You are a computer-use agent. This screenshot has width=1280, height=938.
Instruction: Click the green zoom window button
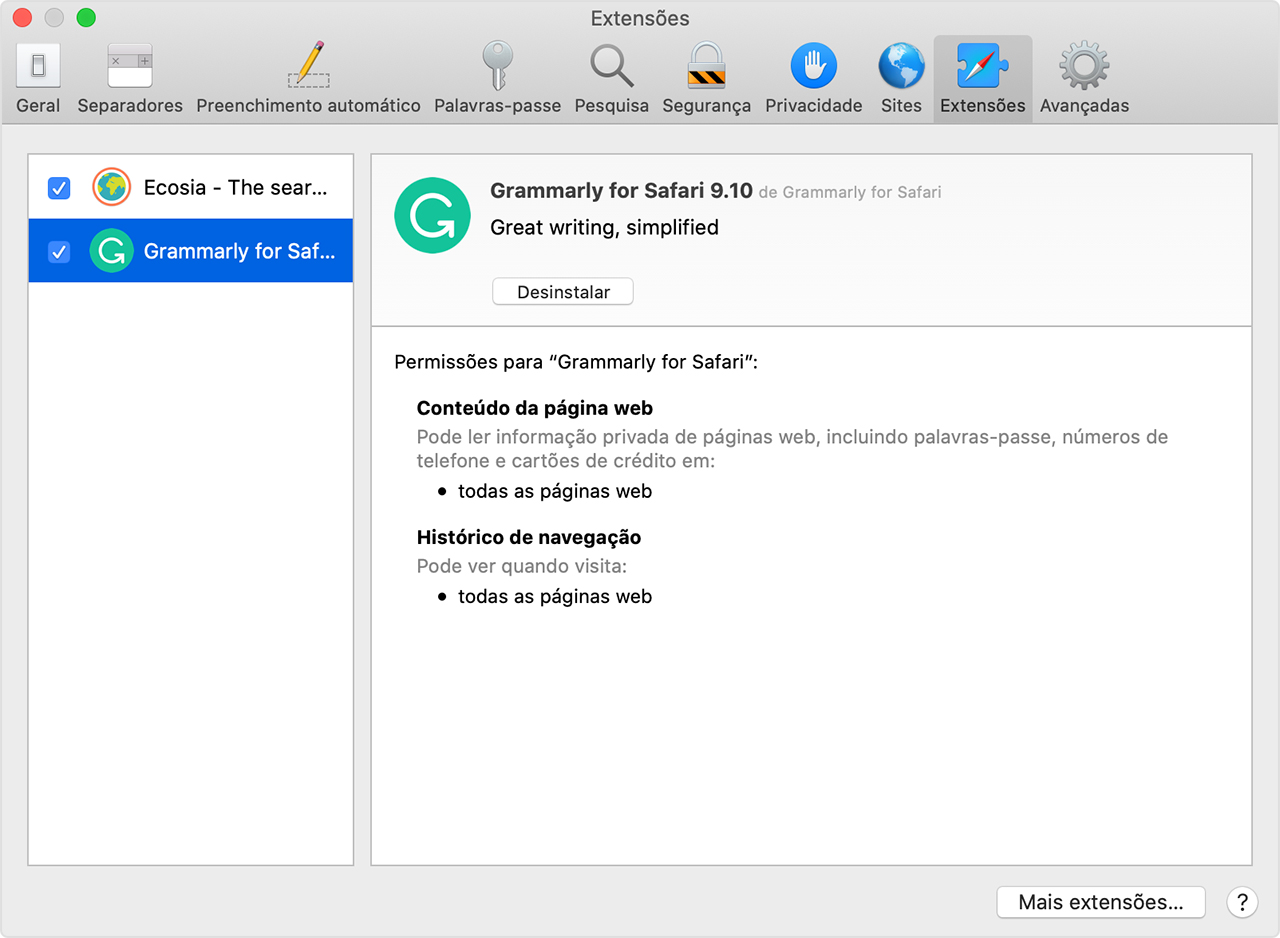point(87,17)
